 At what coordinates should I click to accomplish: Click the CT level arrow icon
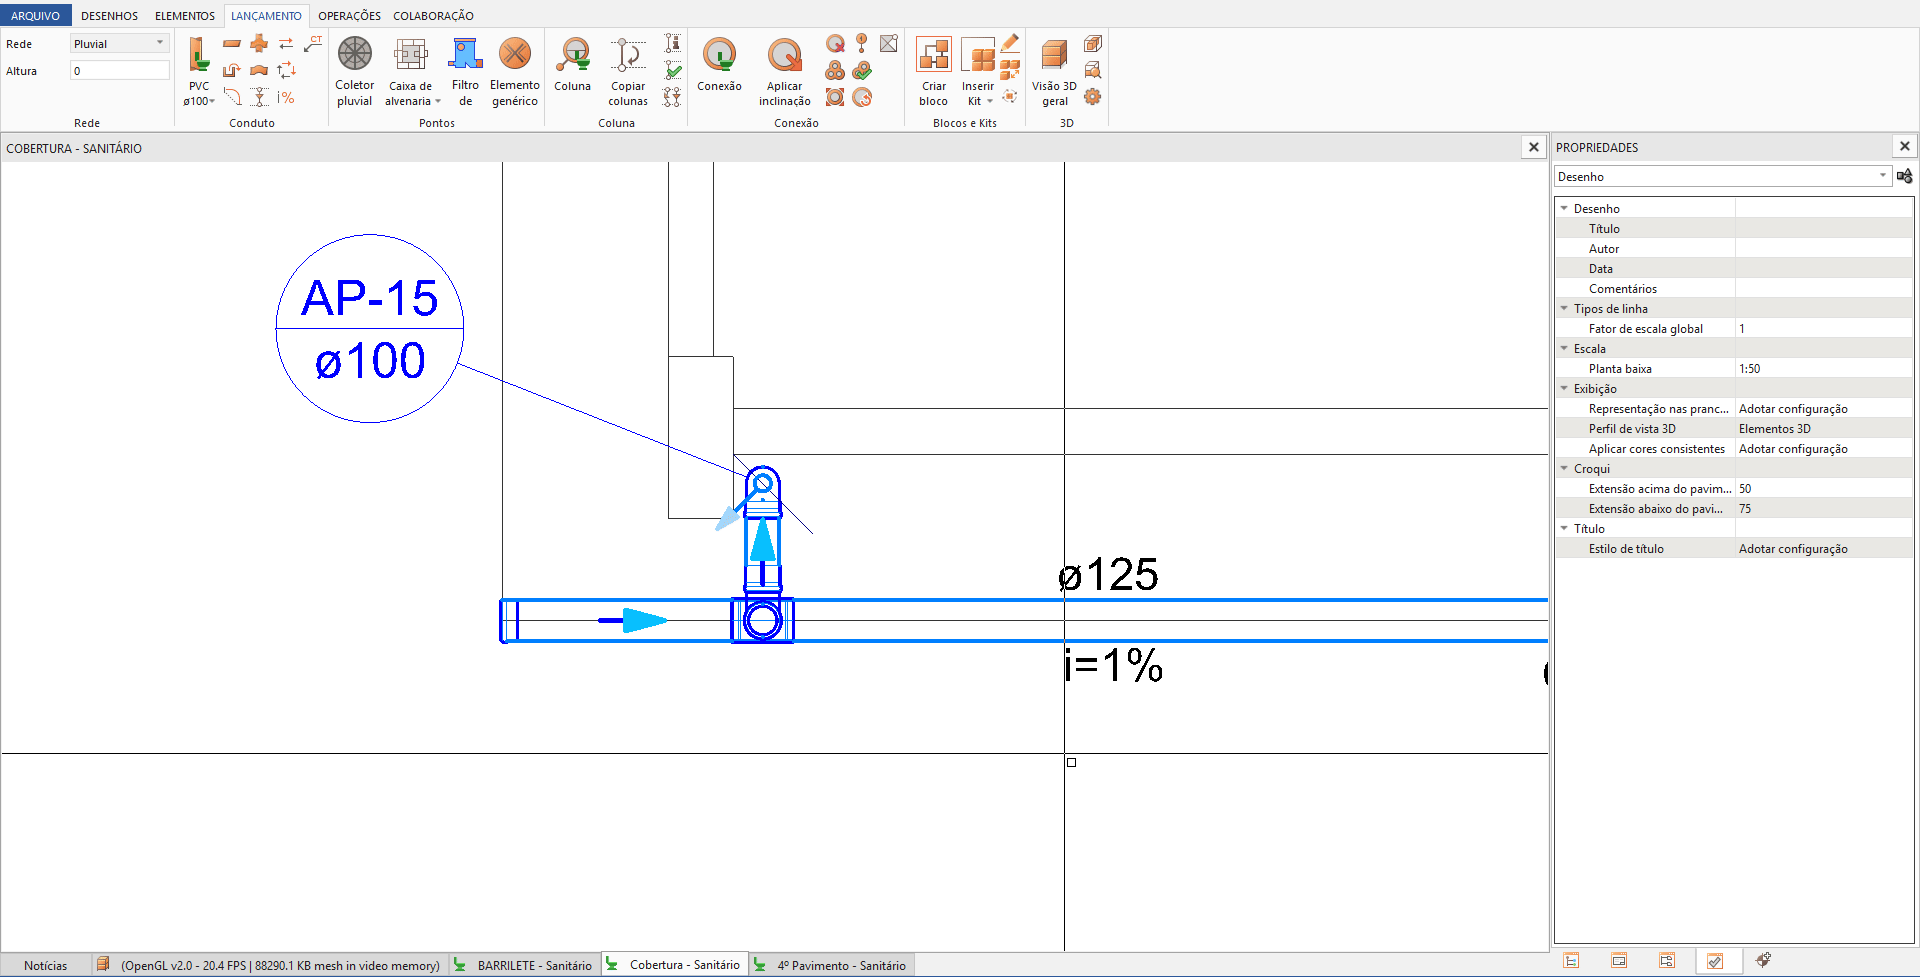click(x=313, y=43)
